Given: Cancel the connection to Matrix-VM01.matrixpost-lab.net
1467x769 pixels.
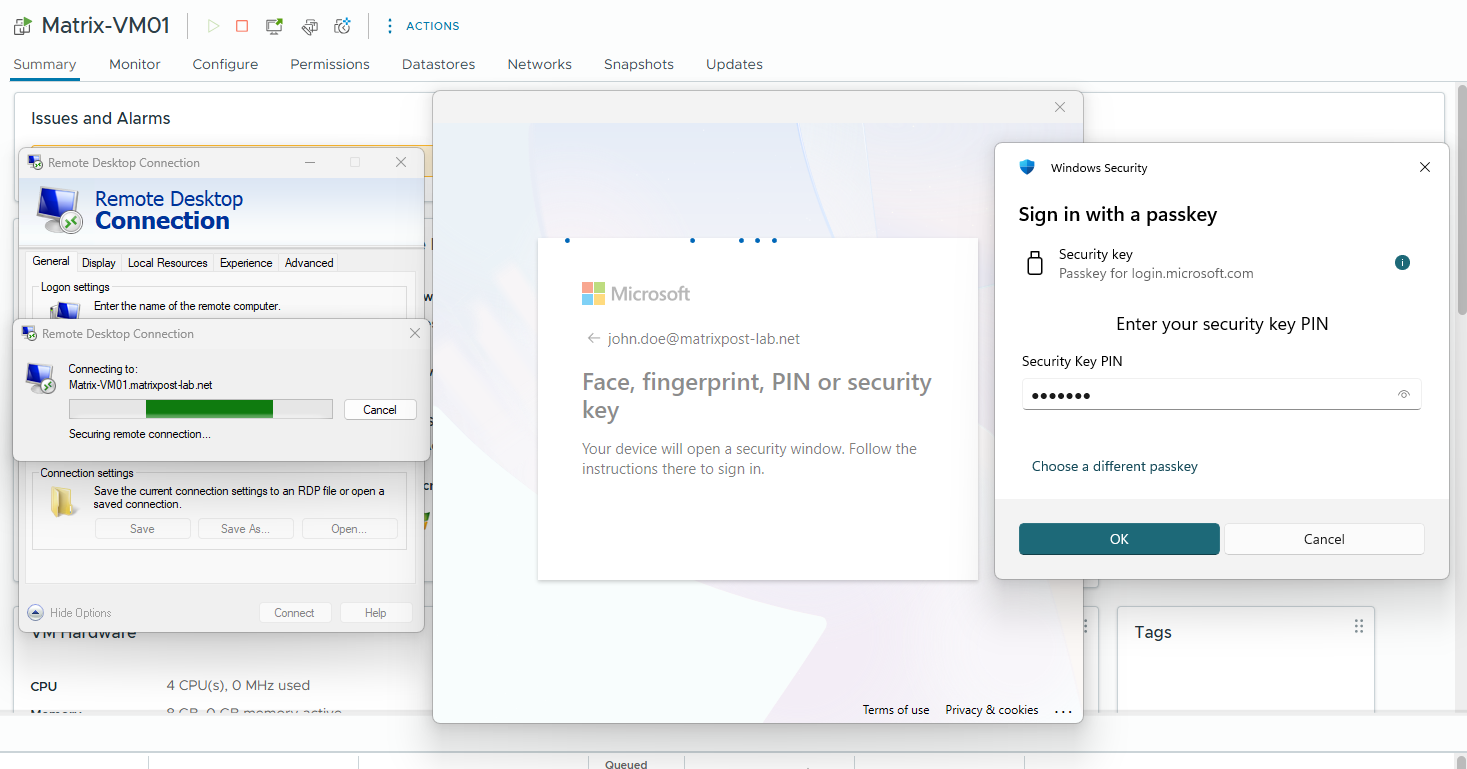Looking at the screenshot, I should coord(380,410).
